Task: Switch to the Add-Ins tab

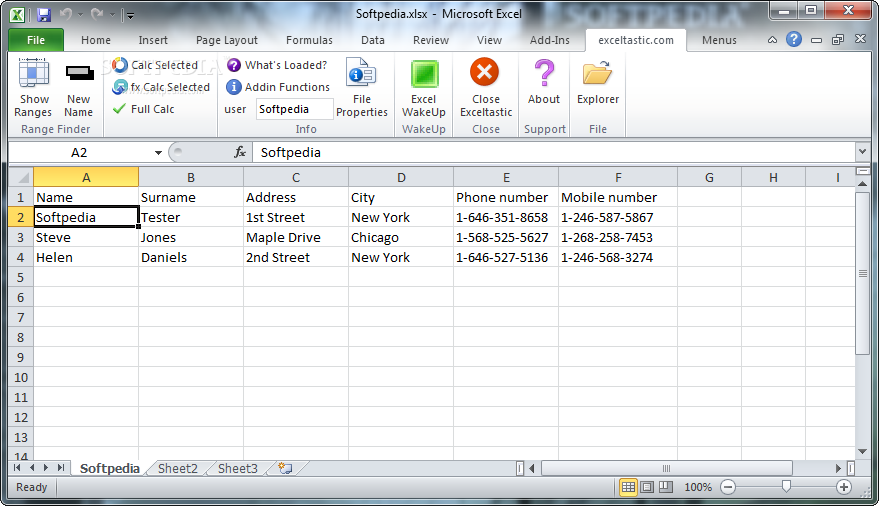Action: [x=549, y=40]
